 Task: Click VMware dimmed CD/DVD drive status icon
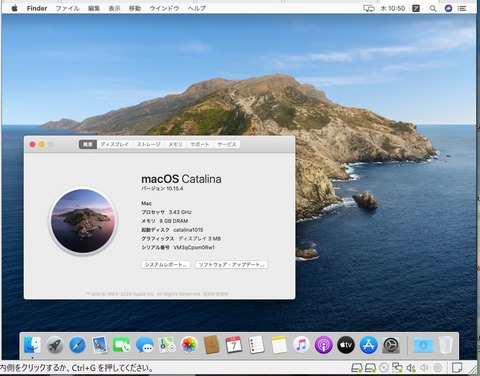point(384,368)
